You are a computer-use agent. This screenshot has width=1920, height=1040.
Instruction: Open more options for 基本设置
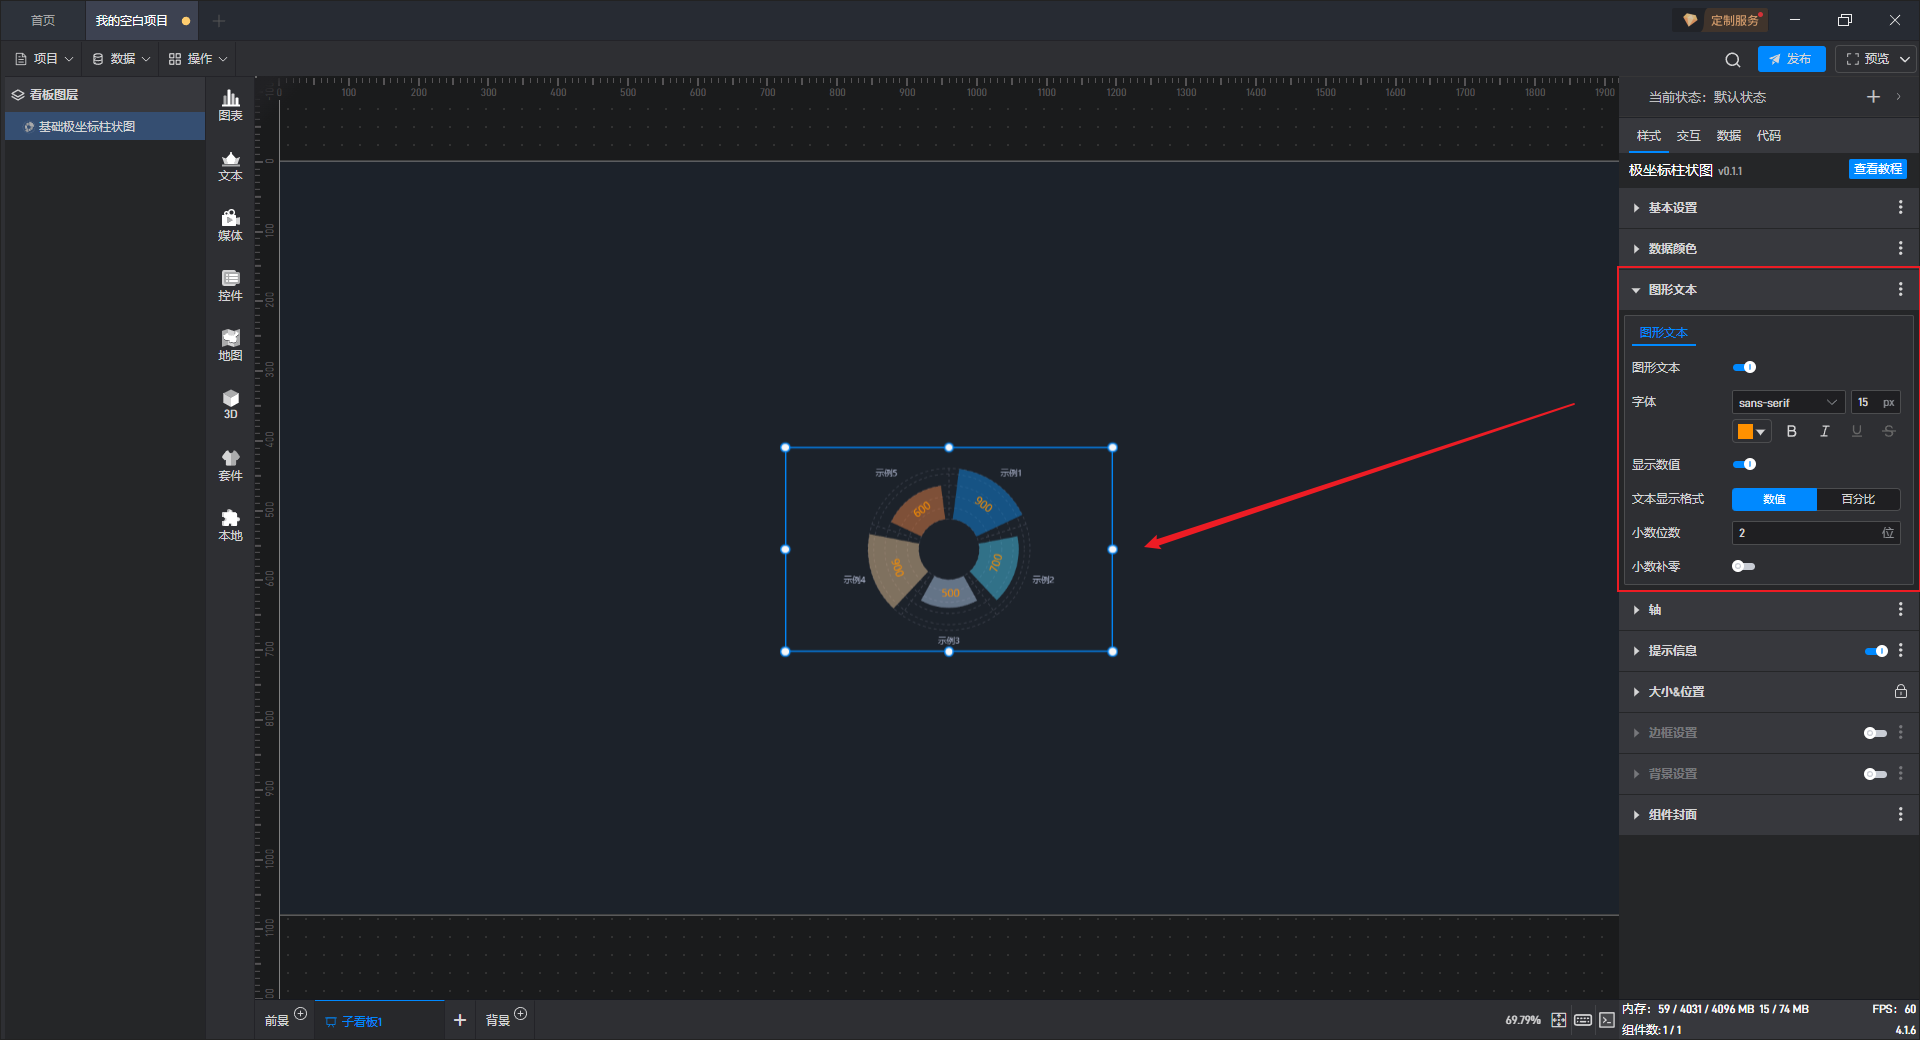click(1900, 207)
